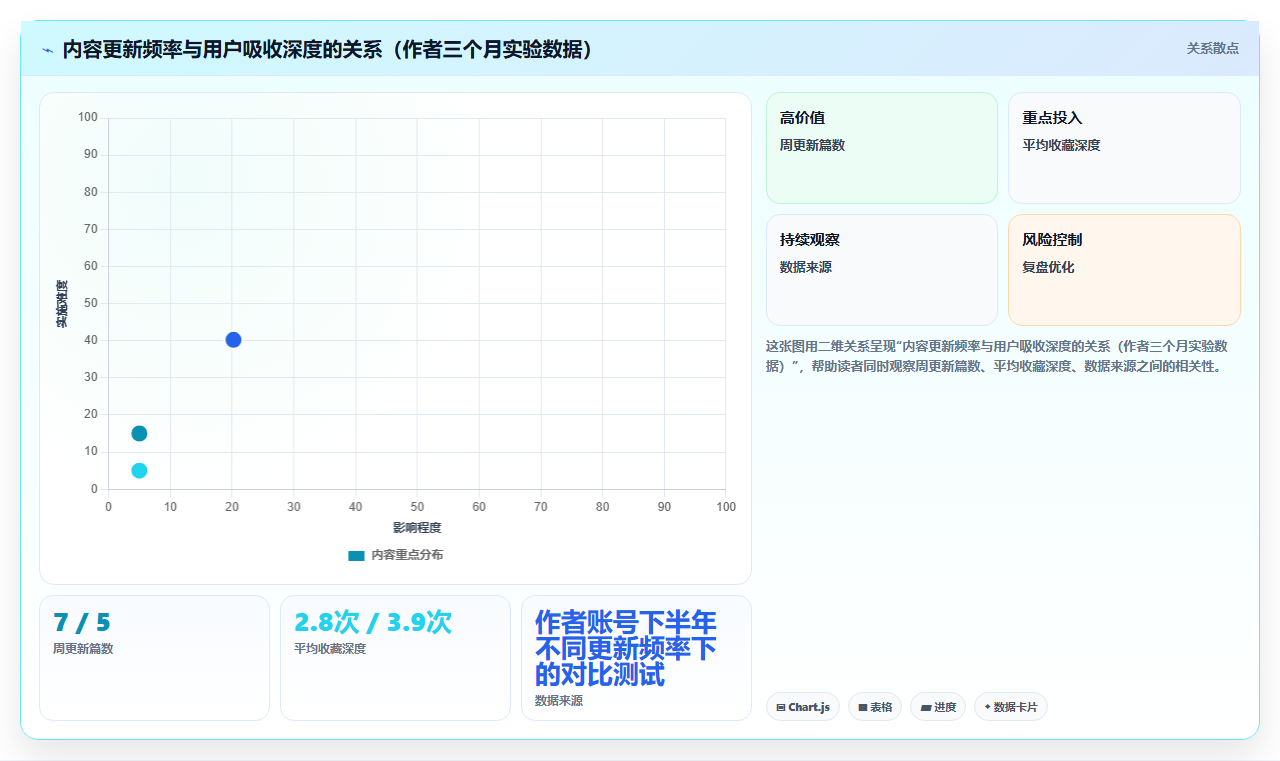Click the 复盘优化 text in 风险控制 card

[1048, 267]
